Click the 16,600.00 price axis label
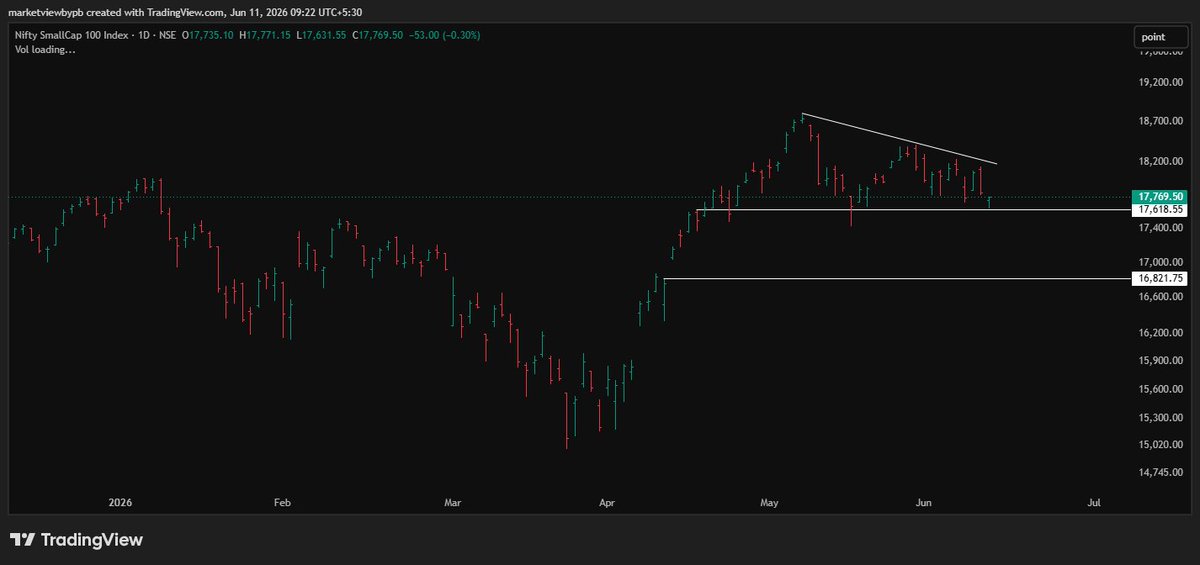The width and height of the screenshot is (1200, 565). click(1160, 297)
